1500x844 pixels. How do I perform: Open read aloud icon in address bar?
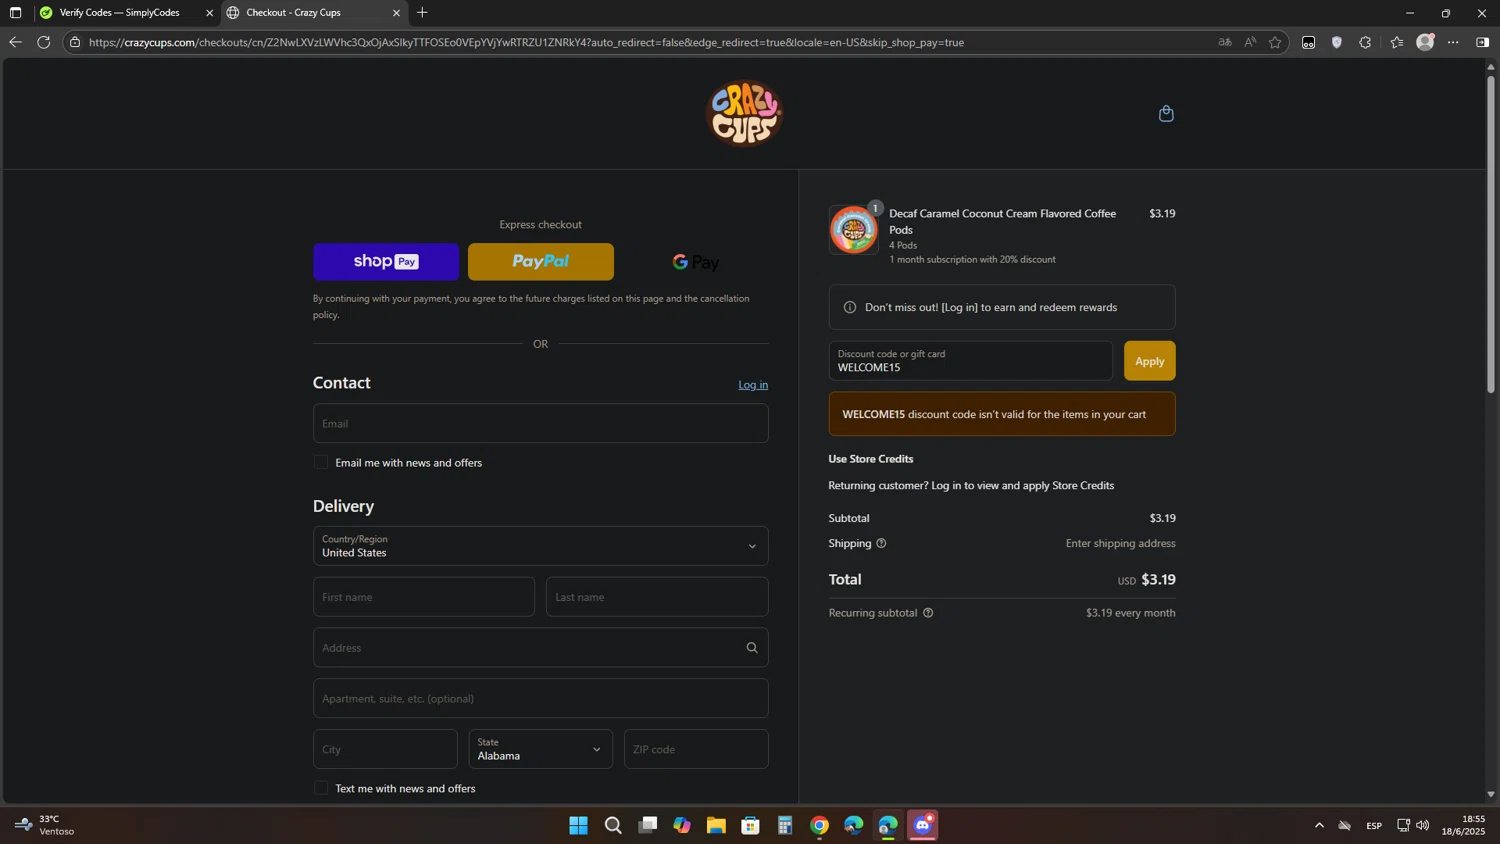pos(1250,42)
